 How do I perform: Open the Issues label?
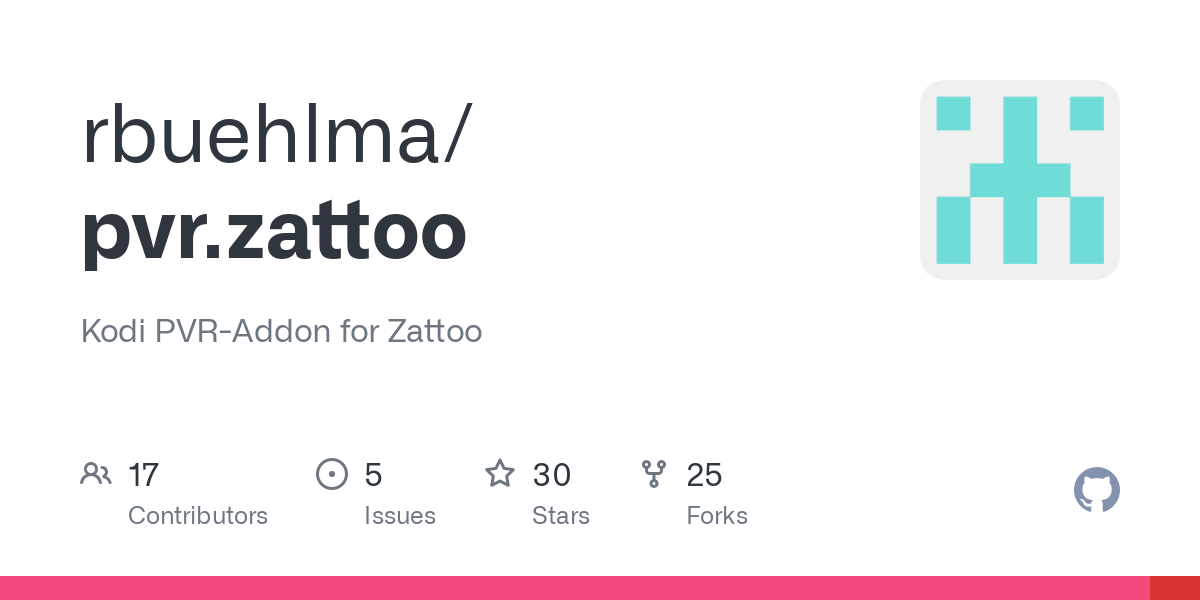(x=400, y=516)
